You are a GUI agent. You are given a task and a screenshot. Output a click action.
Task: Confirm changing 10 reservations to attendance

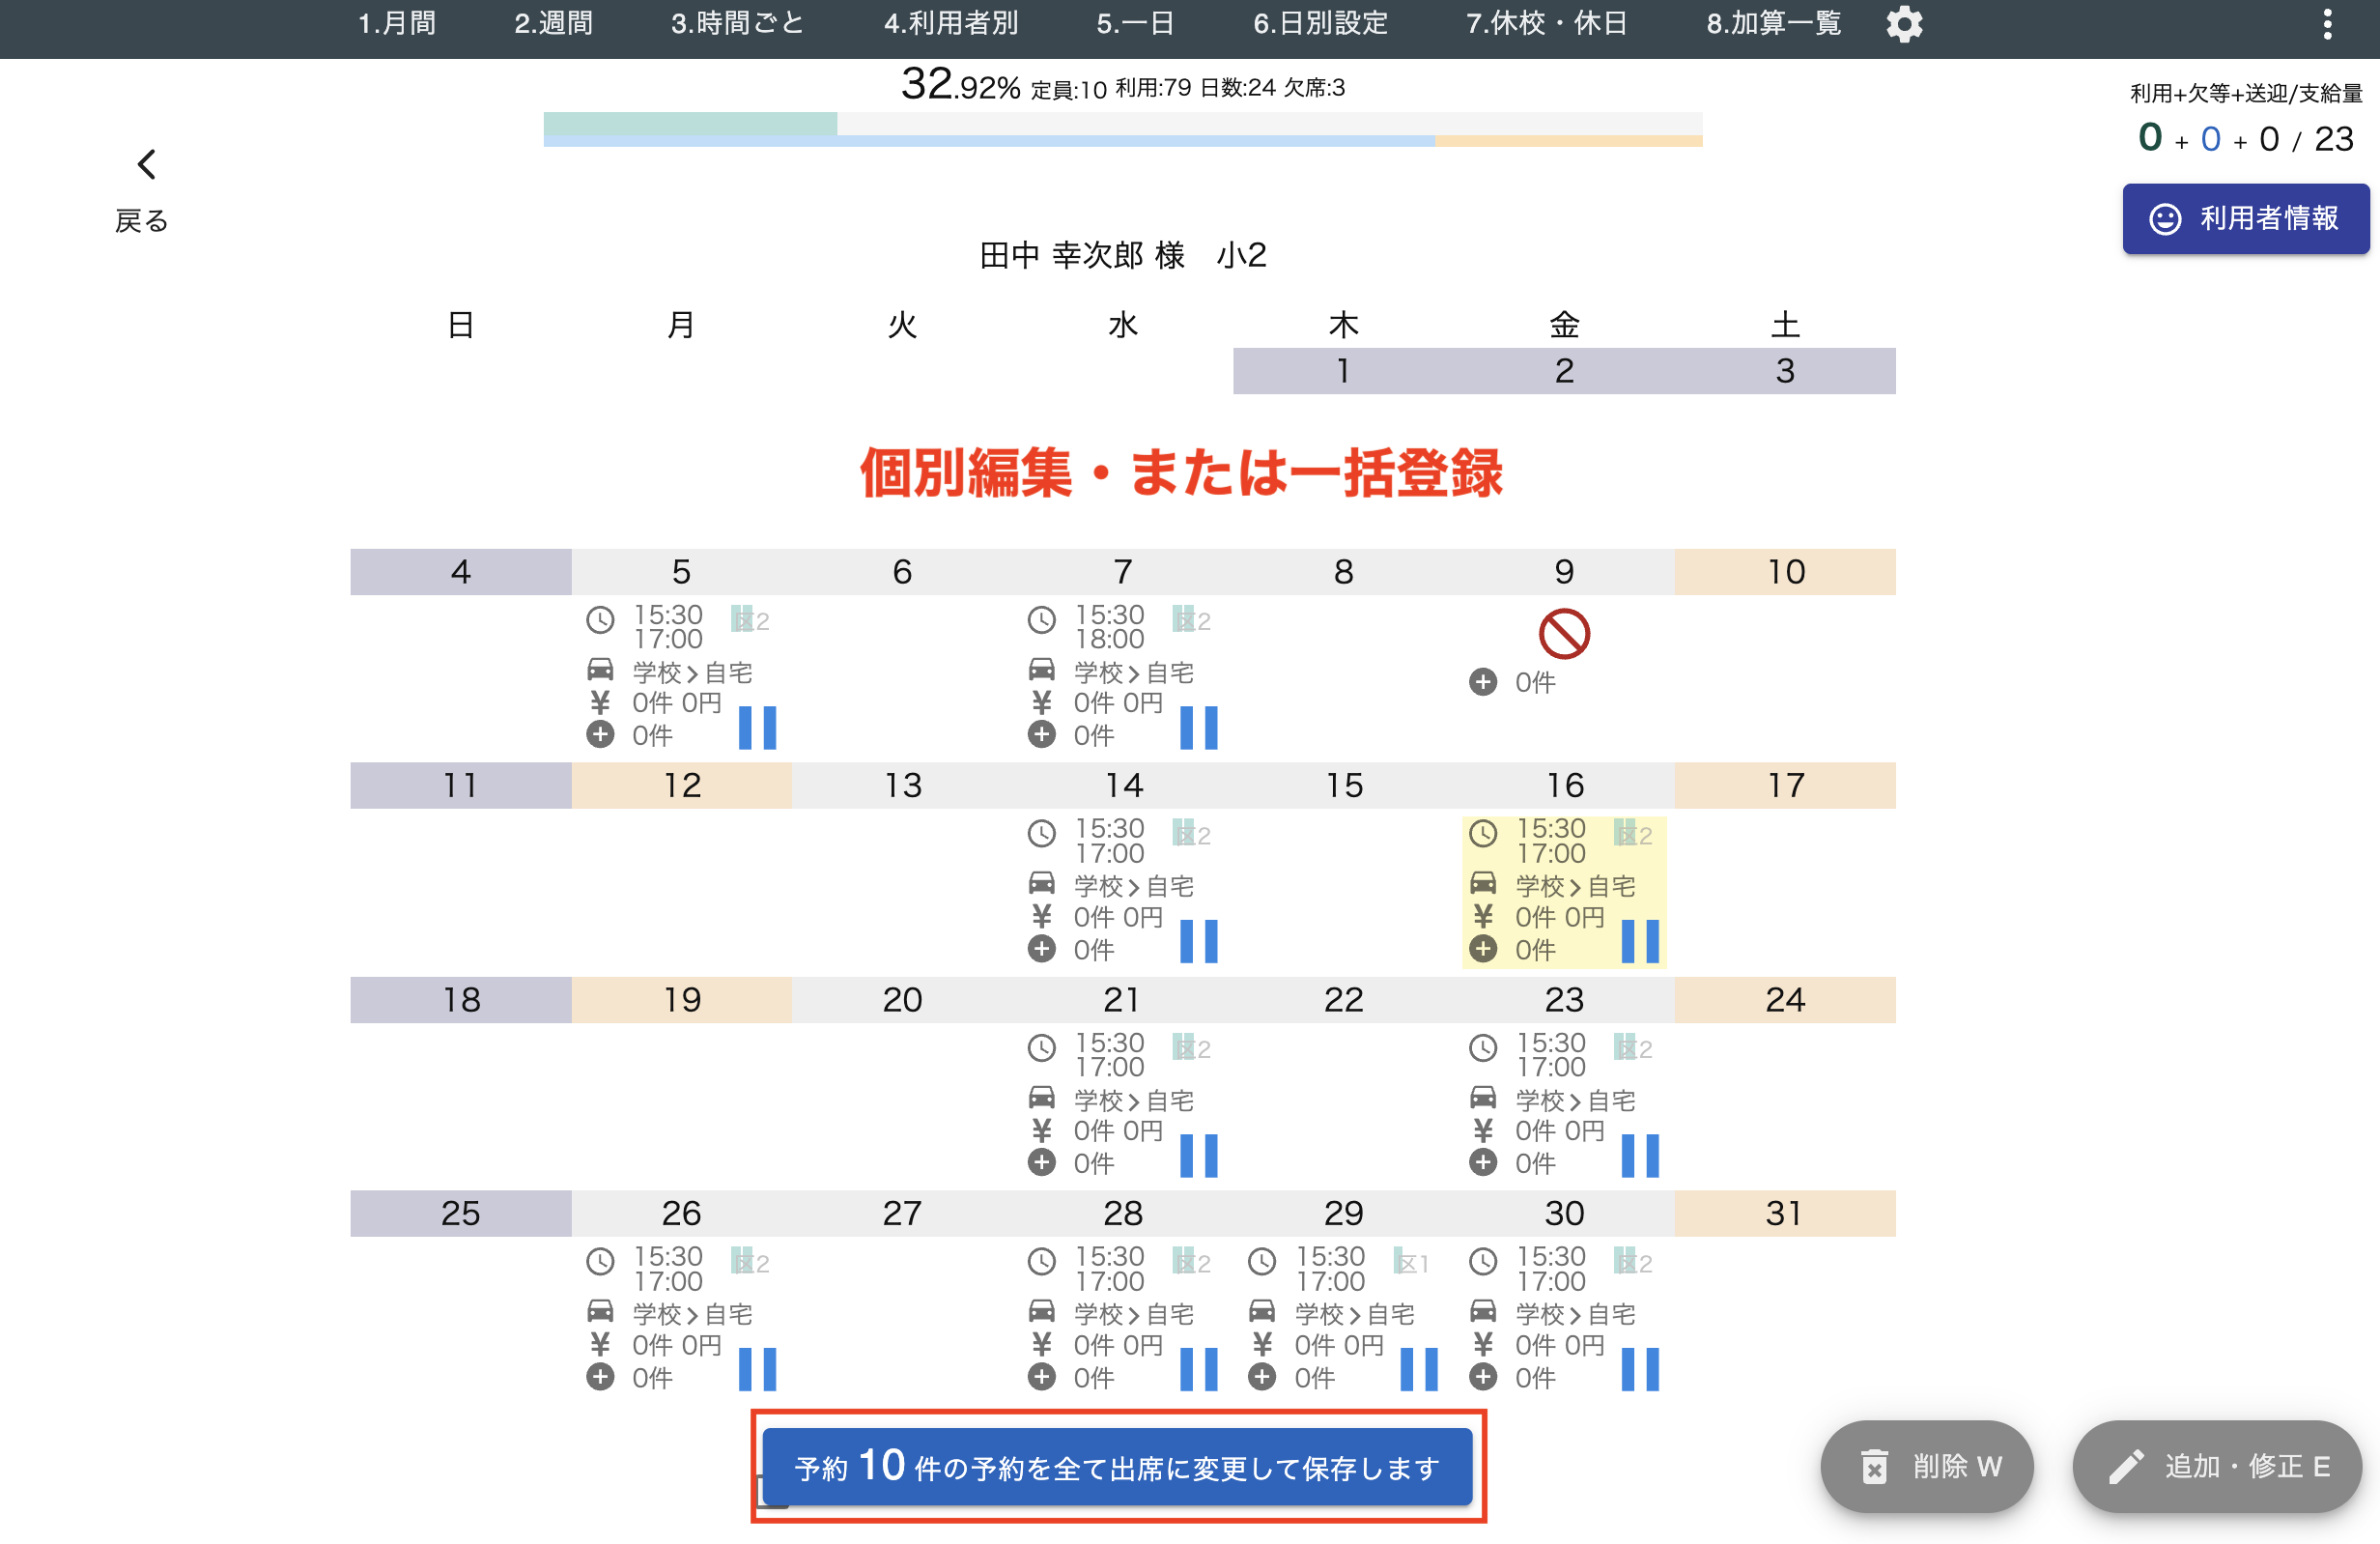click(1116, 1466)
